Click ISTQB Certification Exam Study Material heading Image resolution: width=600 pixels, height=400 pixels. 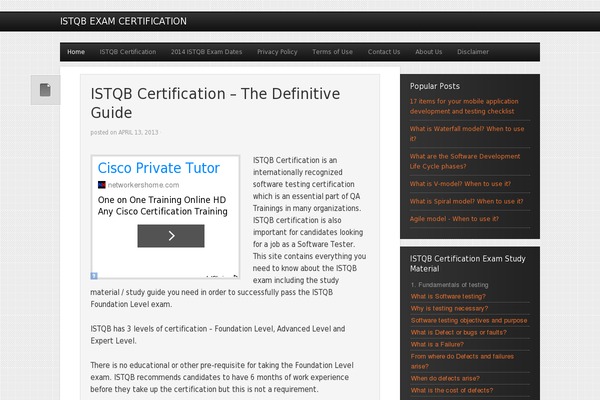click(468, 264)
